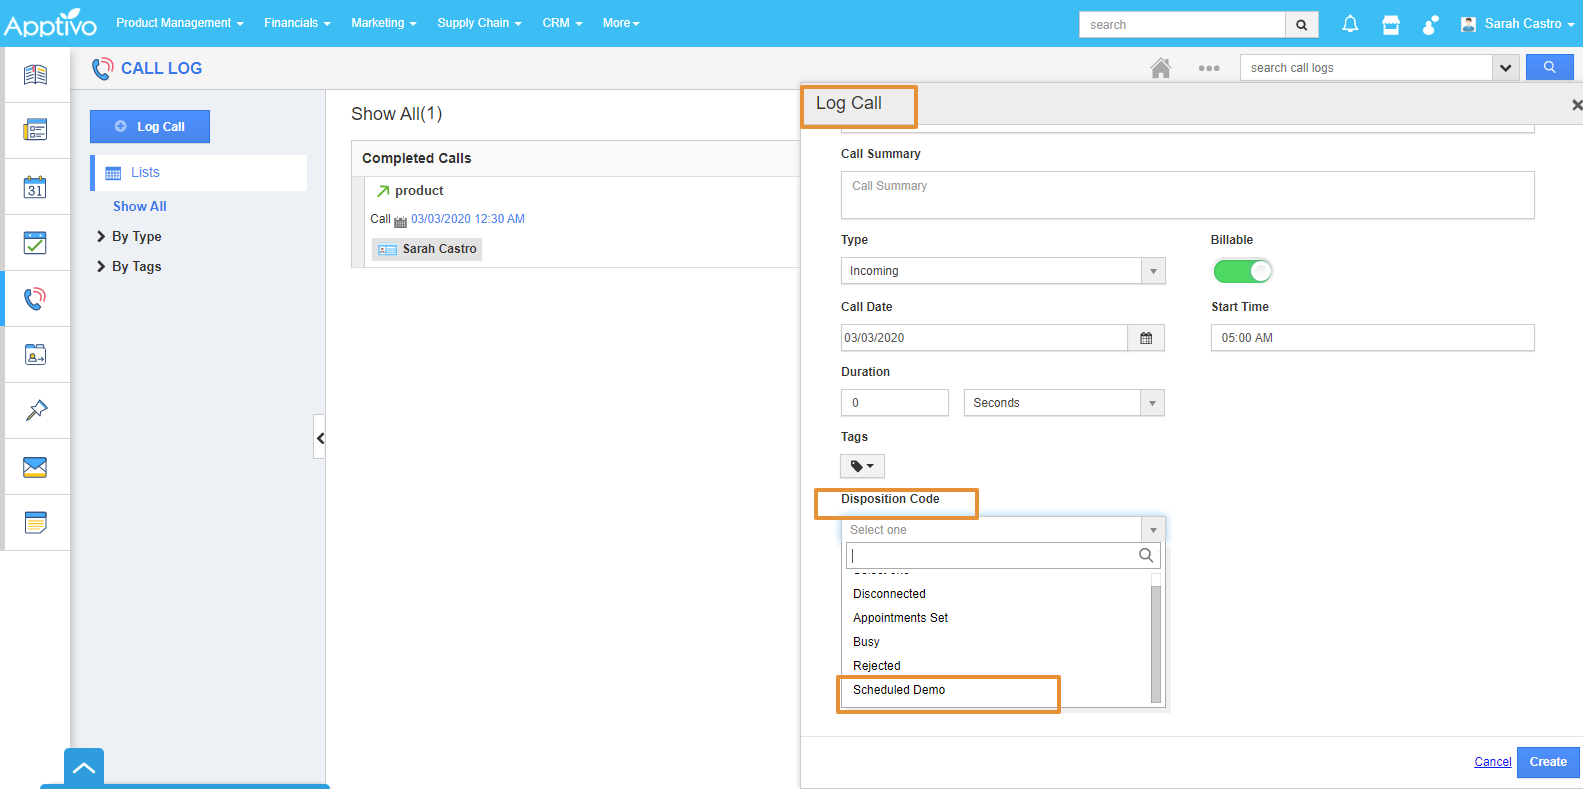The width and height of the screenshot is (1583, 789).
Task: Open the Financials menu
Action: [x=297, y=23]
